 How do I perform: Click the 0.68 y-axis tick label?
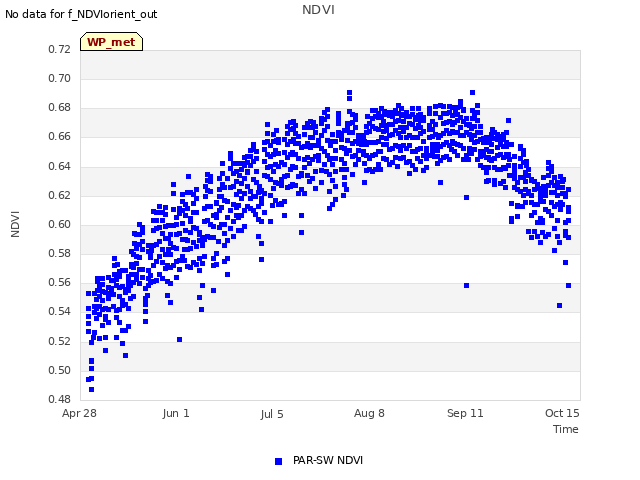[60, 108]
